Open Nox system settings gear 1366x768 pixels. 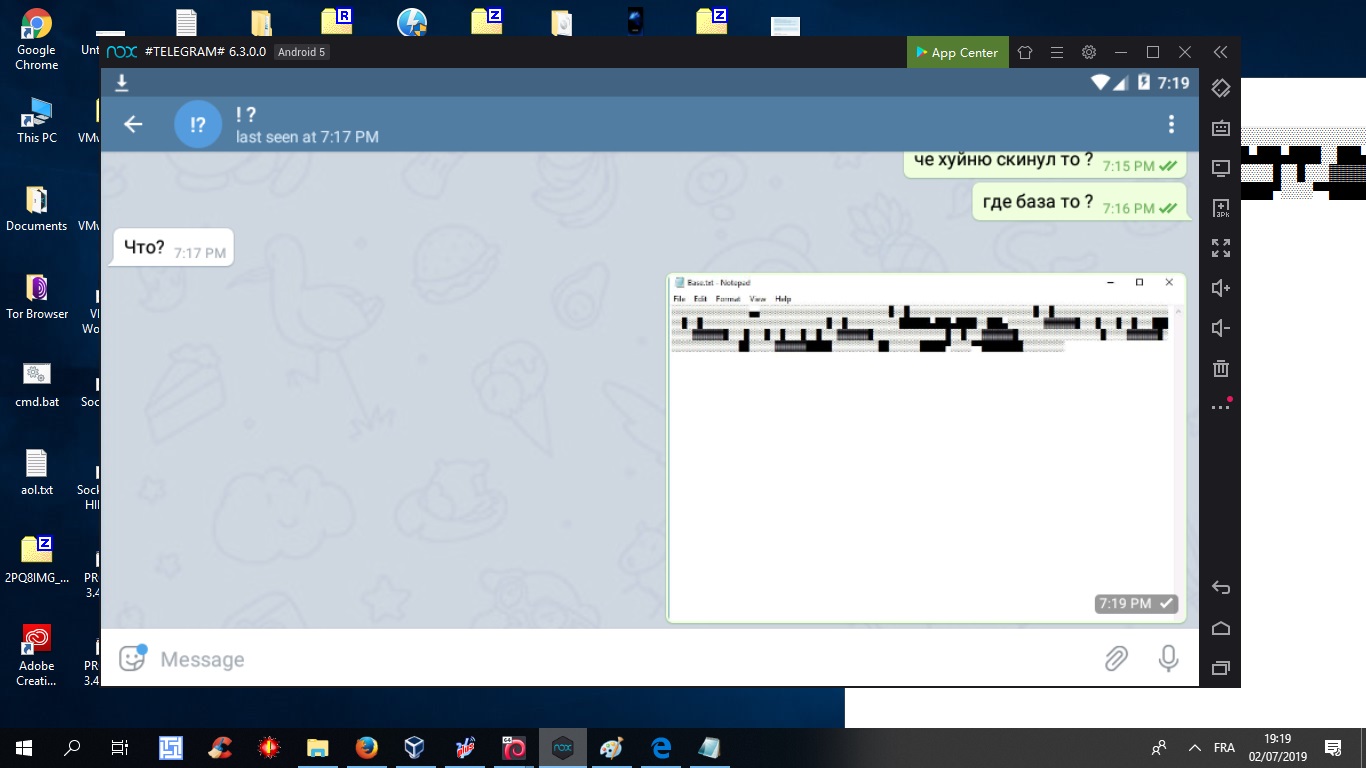click(1089, 52)
